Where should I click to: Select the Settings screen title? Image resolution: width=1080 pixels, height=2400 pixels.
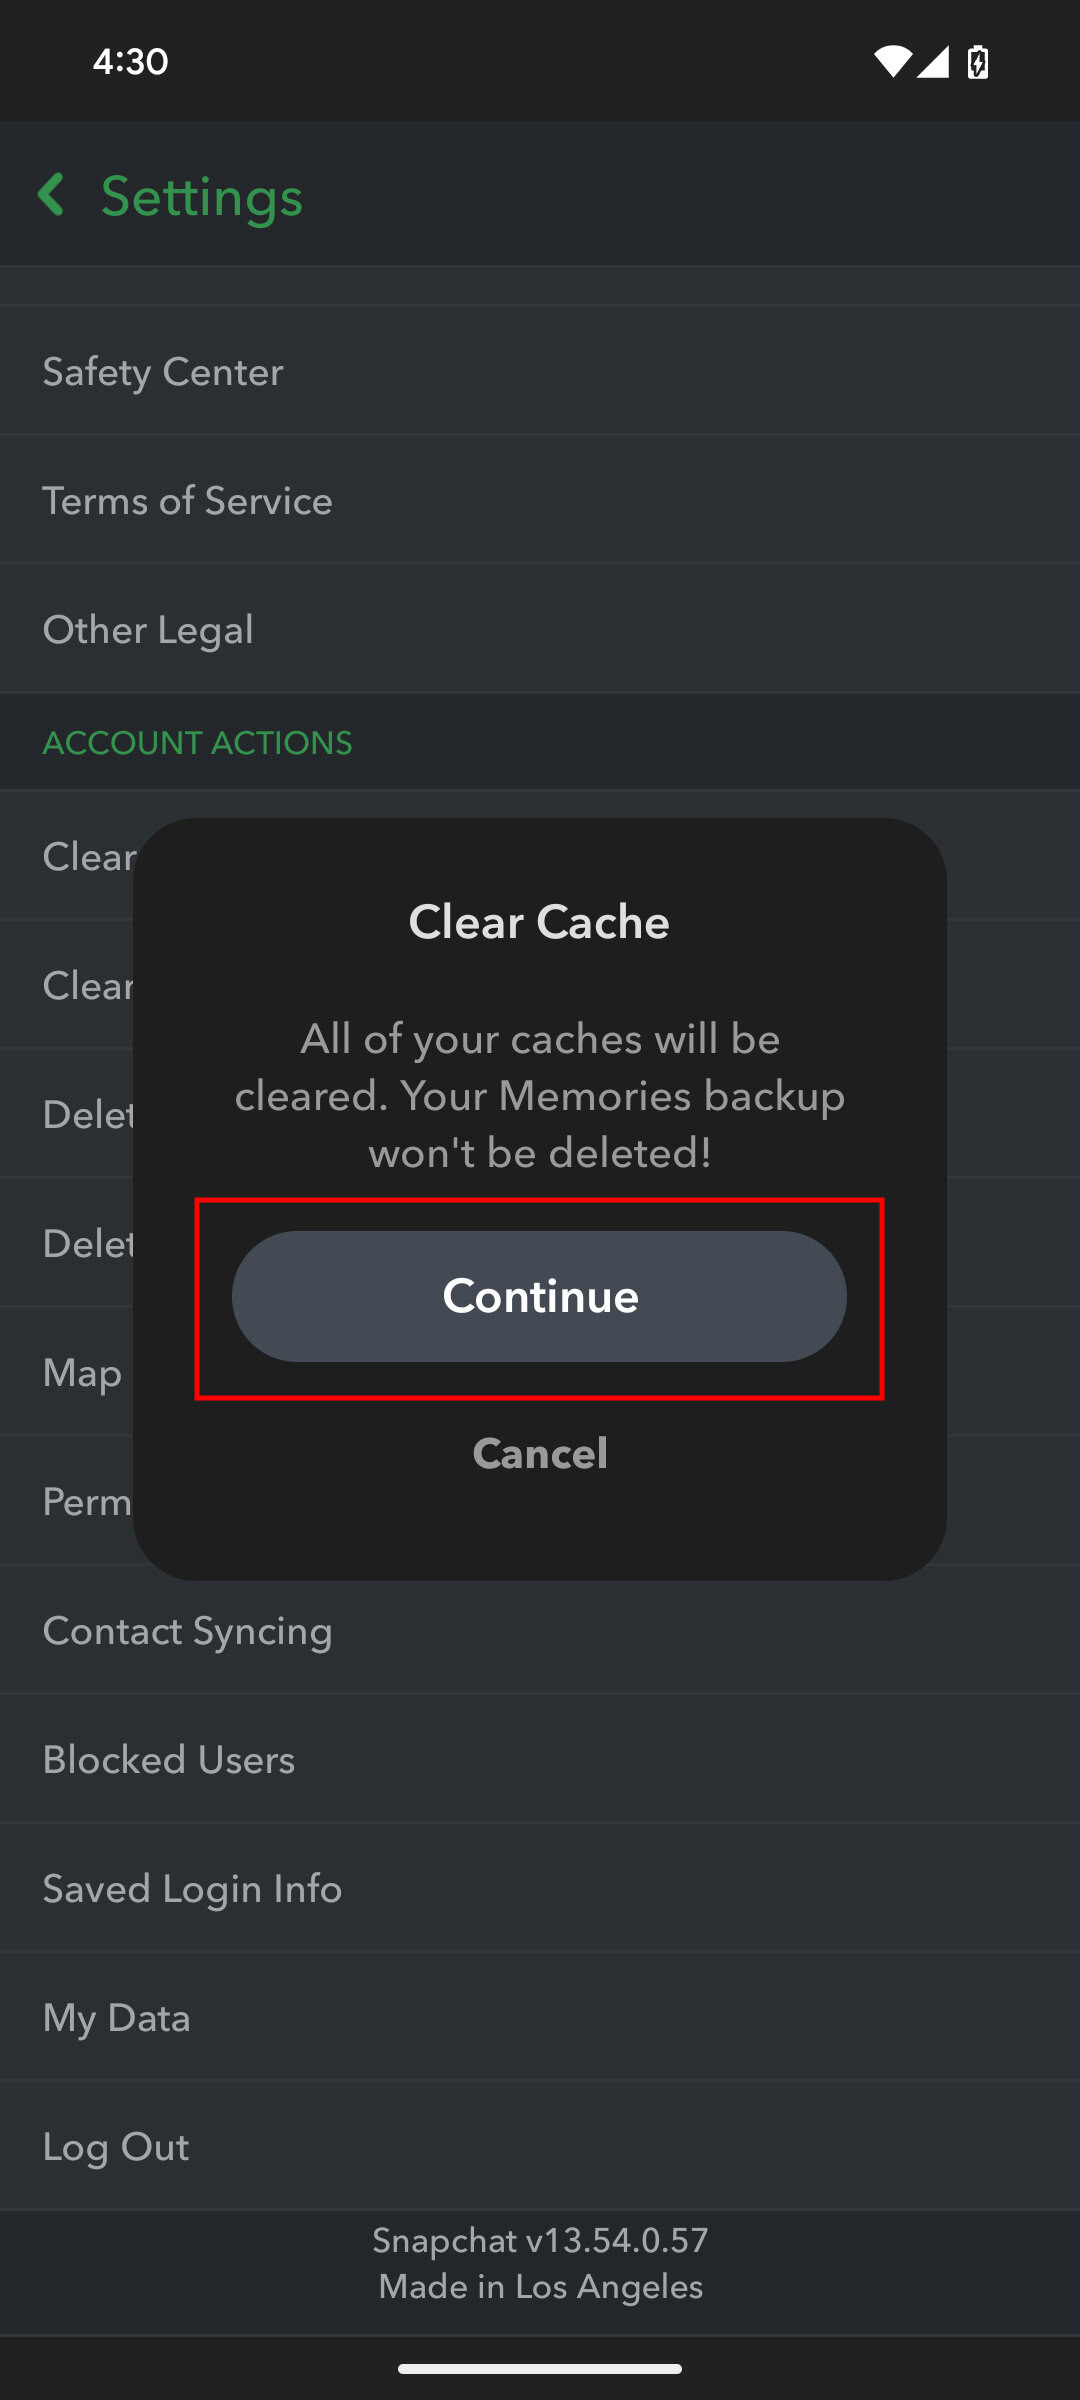point(200,196)
